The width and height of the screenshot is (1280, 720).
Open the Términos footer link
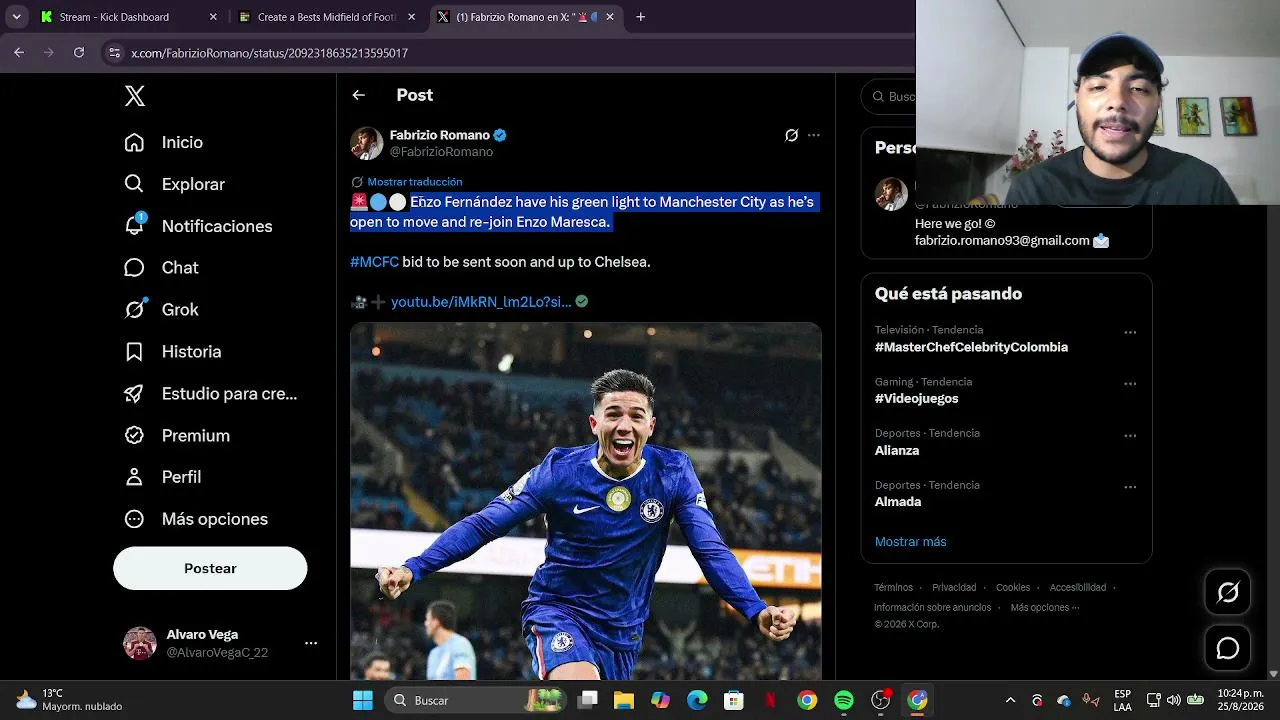[x=893, y=588]
